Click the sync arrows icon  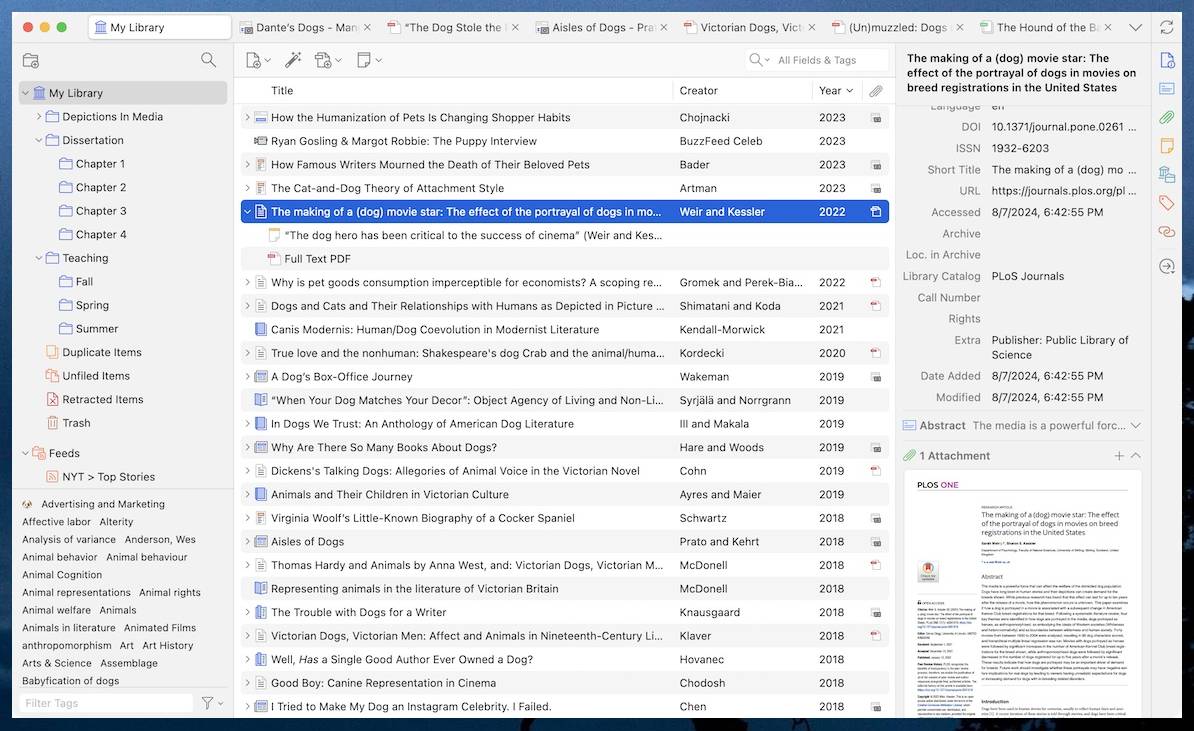click(x=1167, y=27)
